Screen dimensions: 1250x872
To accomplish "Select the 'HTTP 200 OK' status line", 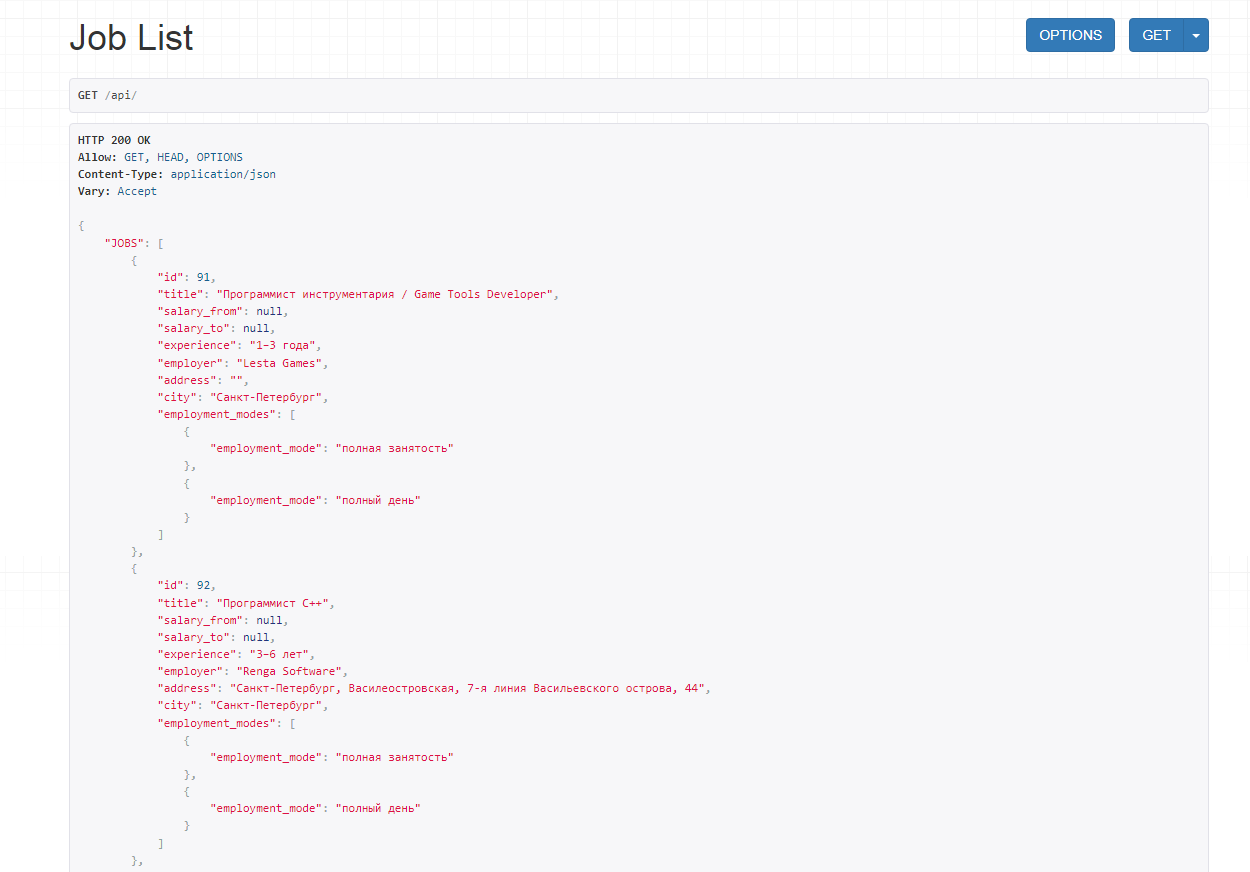I will coord(114,140).
